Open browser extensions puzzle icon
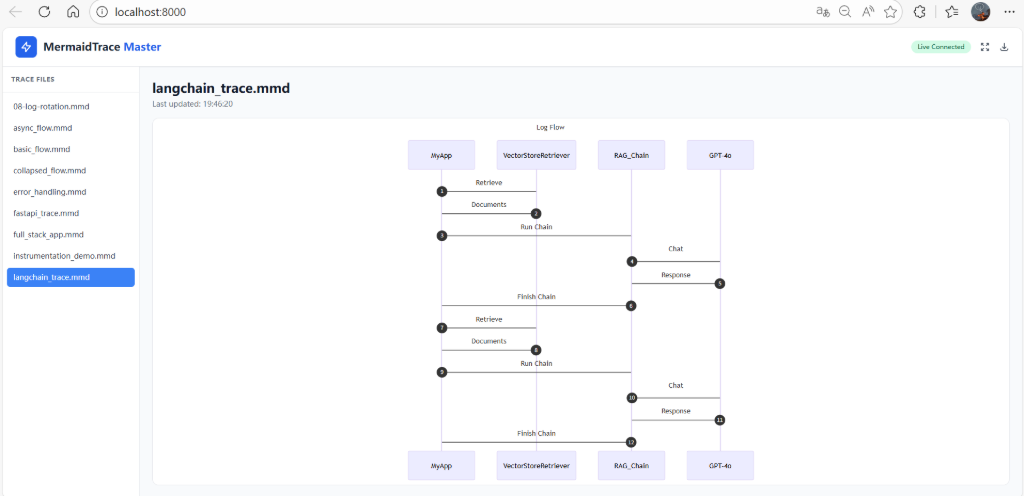Image resolution: width=1024 pixels, height=496 pixels. (920, 12)
